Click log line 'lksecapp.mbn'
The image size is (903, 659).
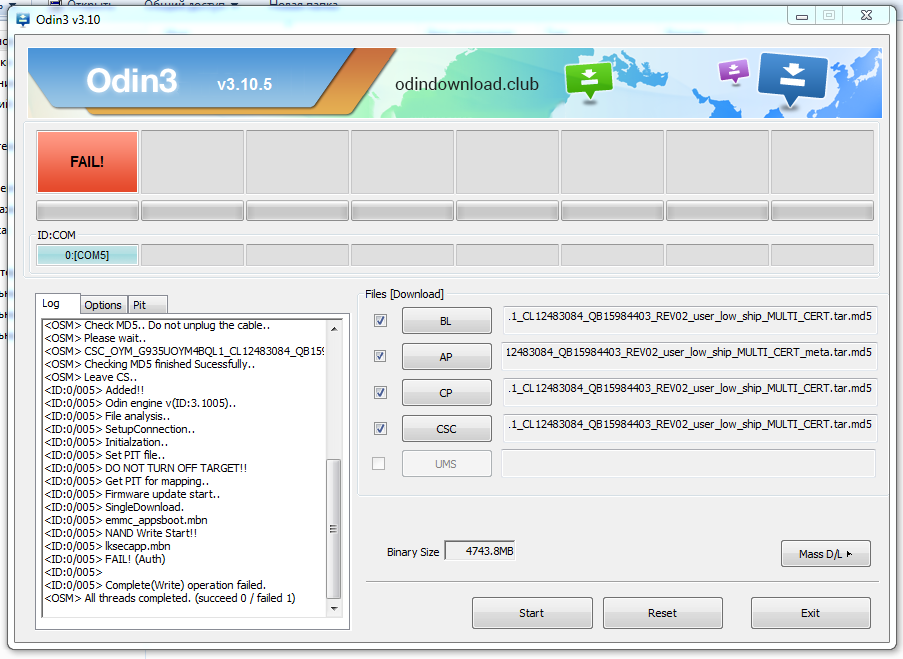(137, 546)
